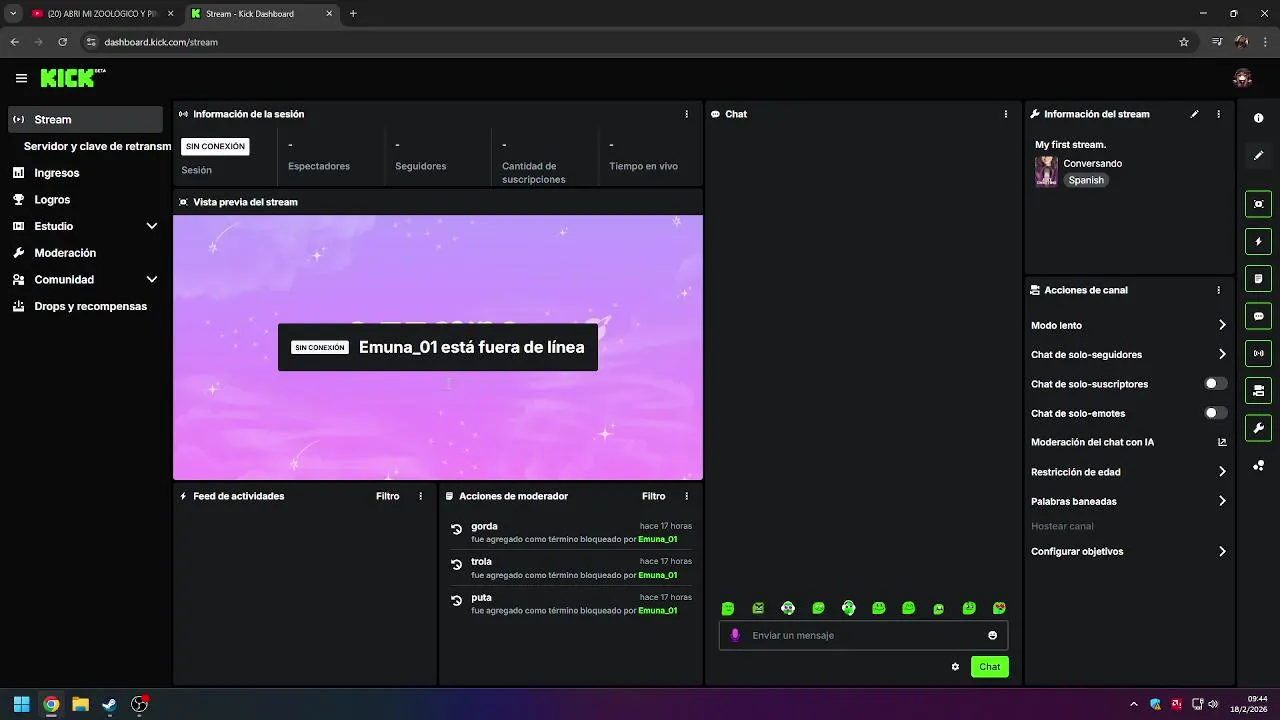The image size is (1280, 720).
Task: Open Windows Start menu
Action: (21, 704)
